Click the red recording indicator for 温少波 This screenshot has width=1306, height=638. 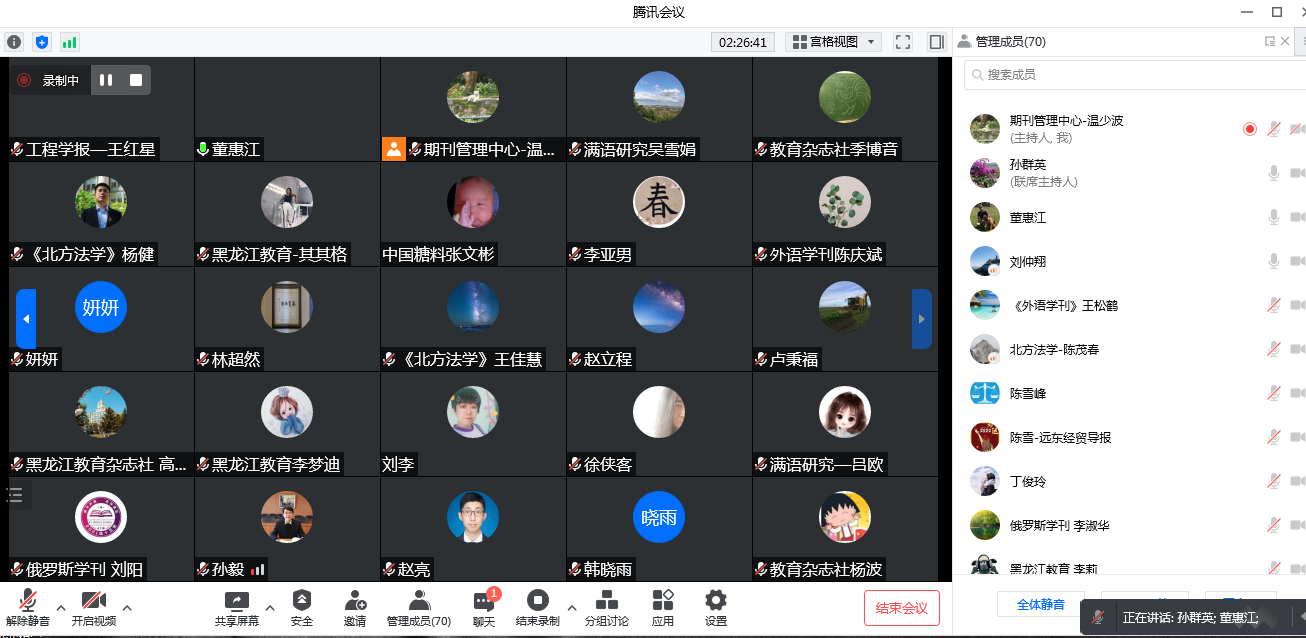point(1249,129)
